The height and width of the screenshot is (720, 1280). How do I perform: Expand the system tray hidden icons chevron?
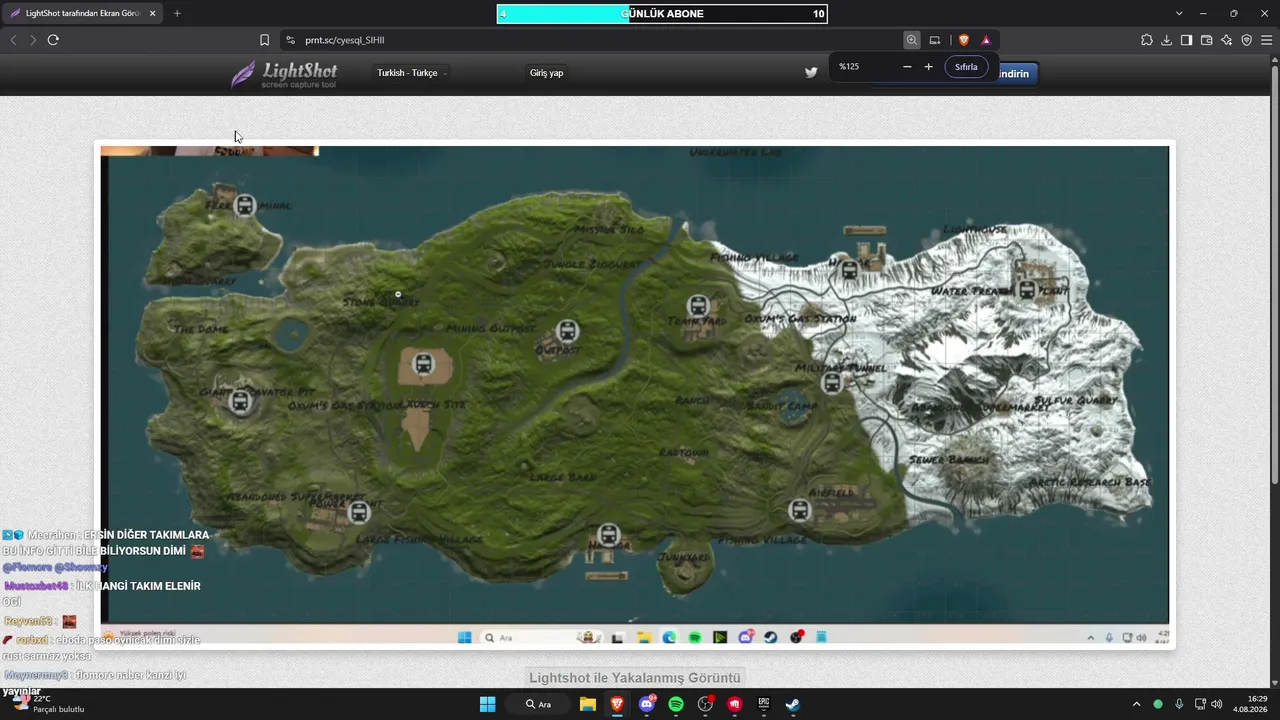tap(1136, 704)
